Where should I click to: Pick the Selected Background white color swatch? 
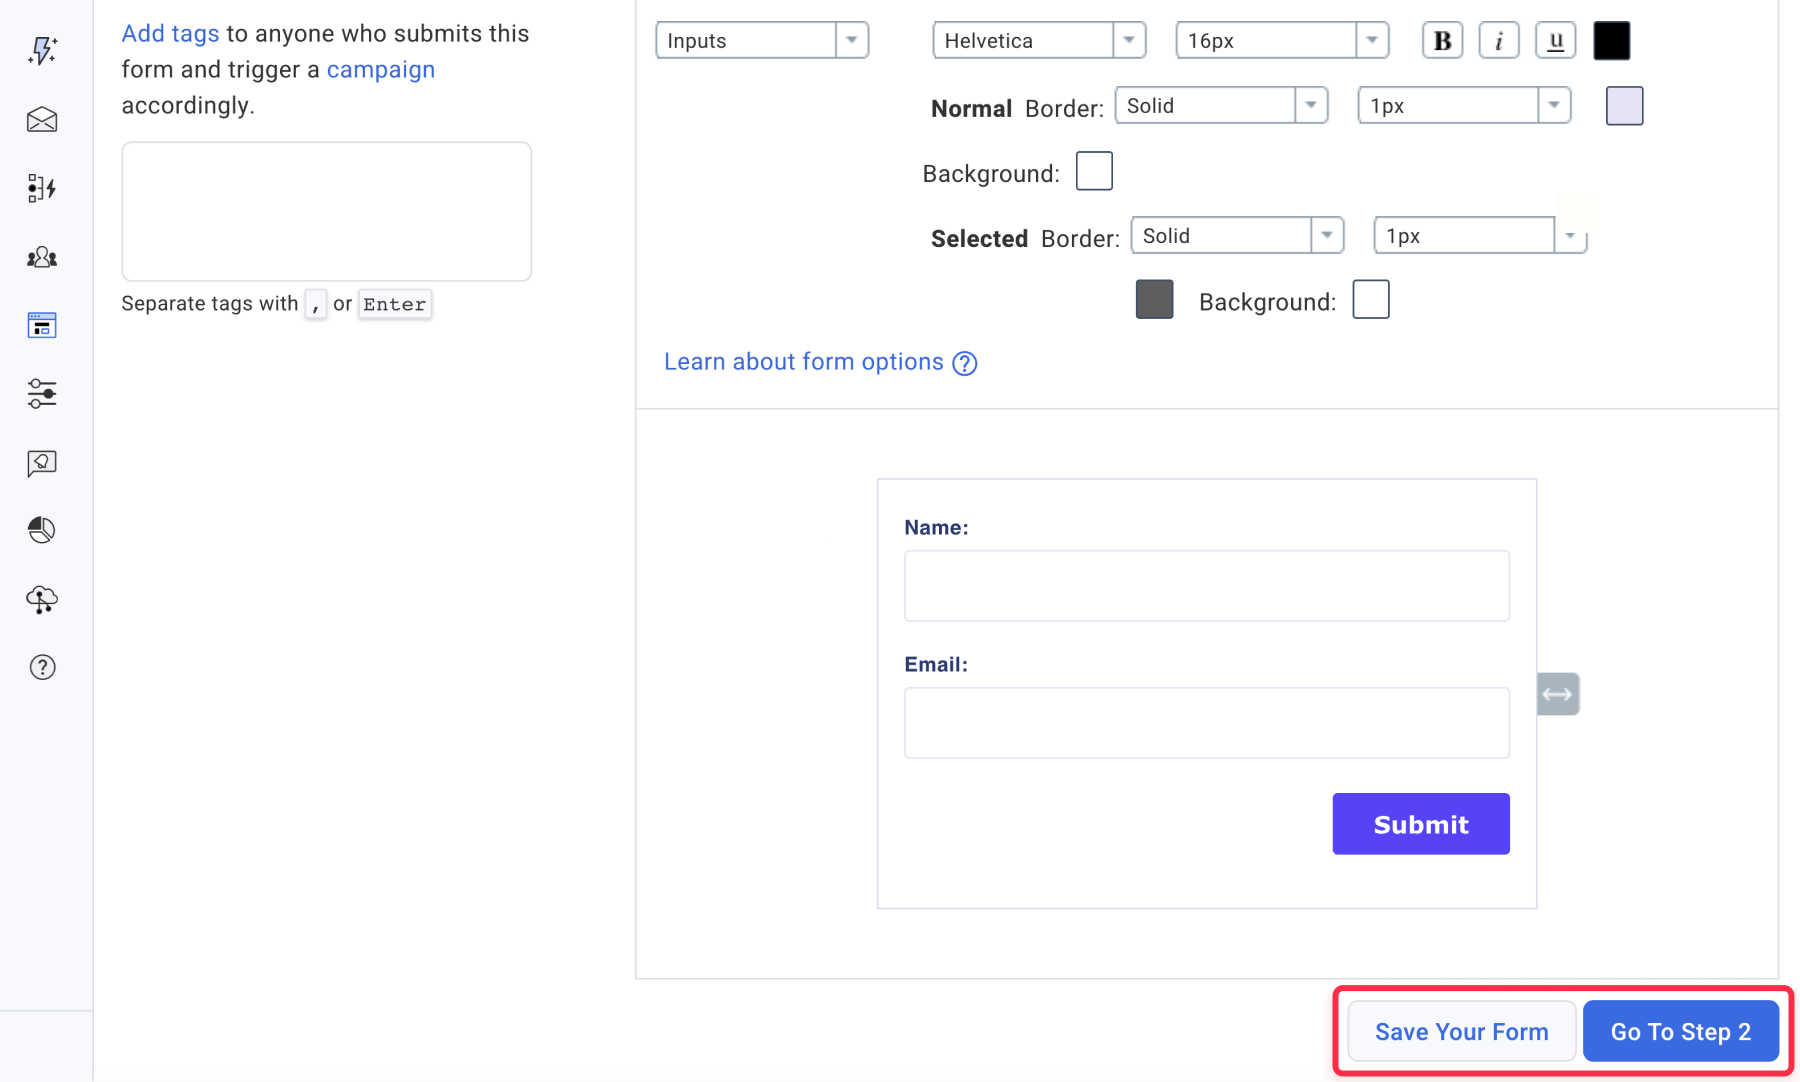[x=1371, y=300]
